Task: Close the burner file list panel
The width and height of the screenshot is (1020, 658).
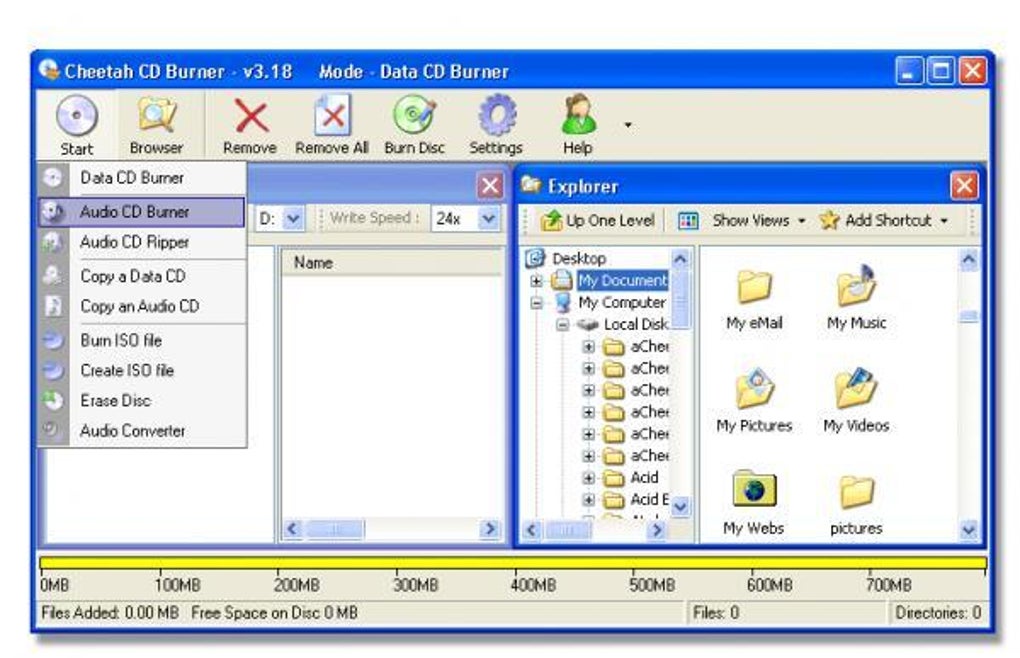Action: point(490,186)
